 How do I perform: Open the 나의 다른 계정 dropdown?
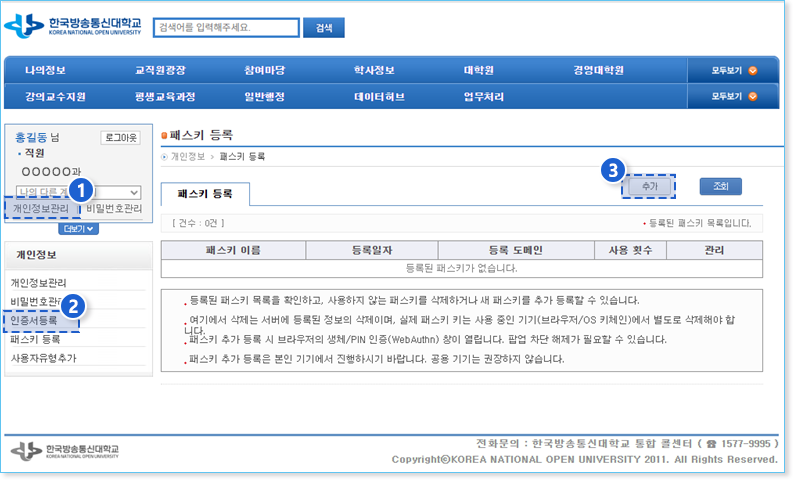(x=78, y=192)
